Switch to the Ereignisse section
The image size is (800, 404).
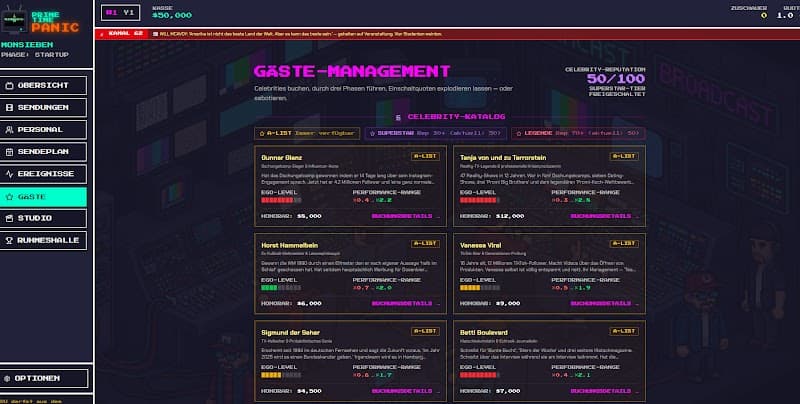(43, 174)
